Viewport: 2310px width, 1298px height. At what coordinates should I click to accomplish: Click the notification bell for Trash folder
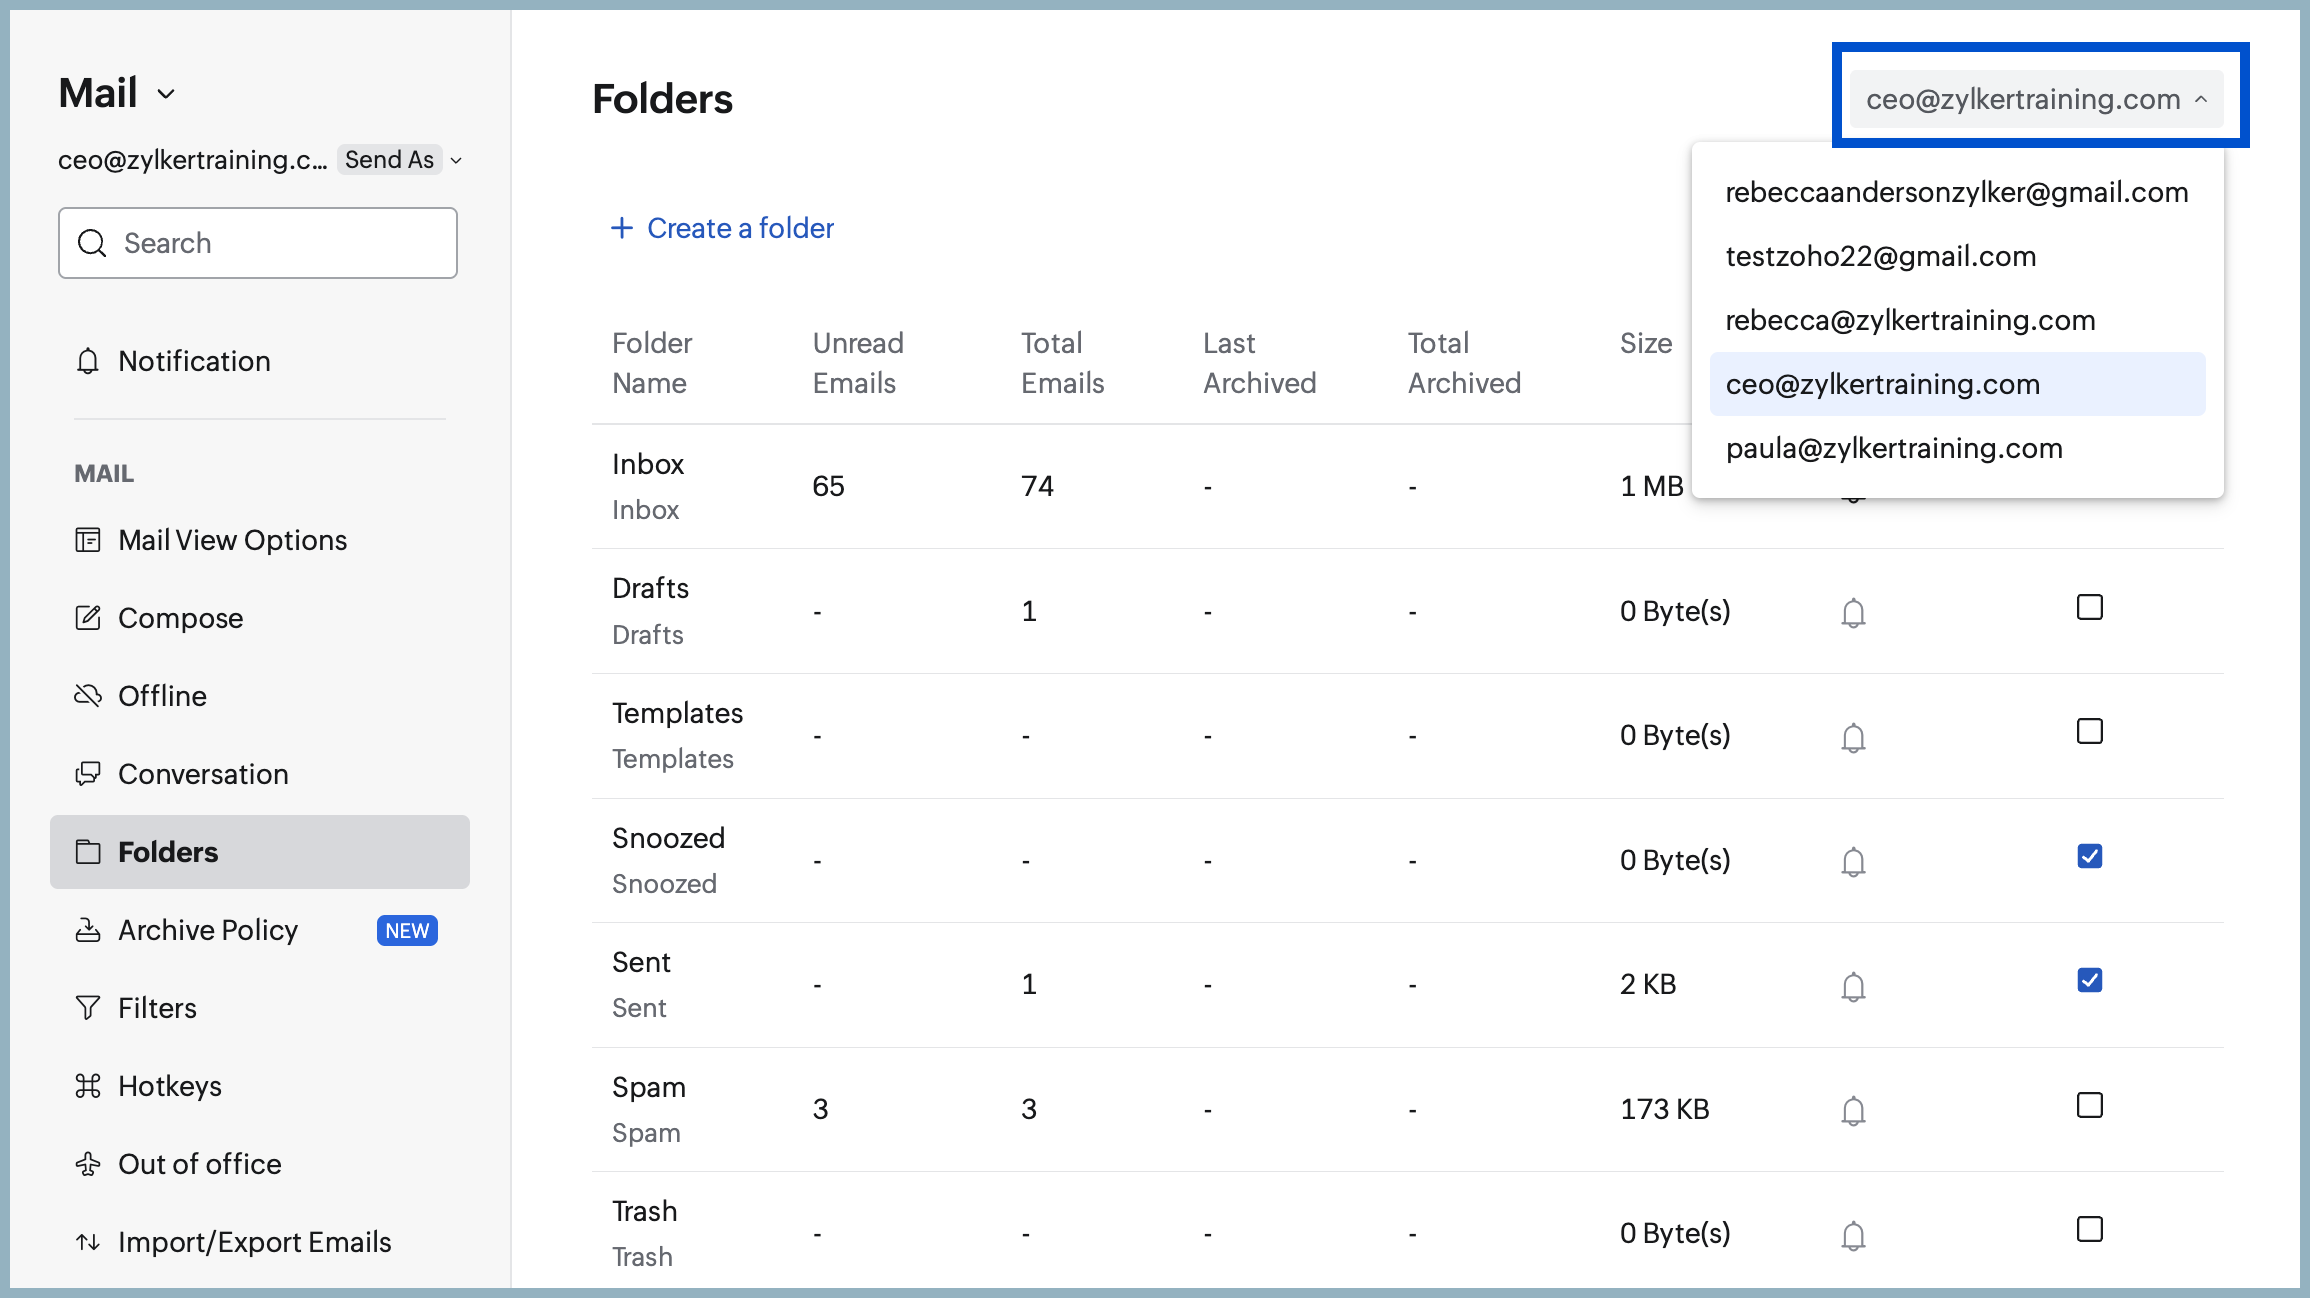click(x=1853, y=1235)
